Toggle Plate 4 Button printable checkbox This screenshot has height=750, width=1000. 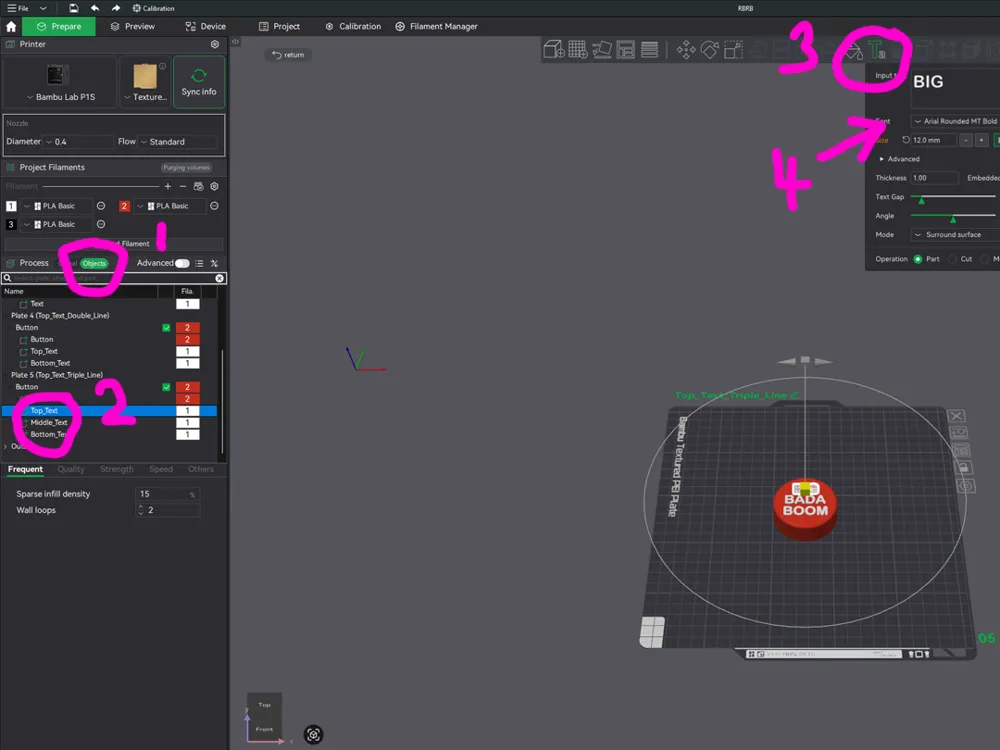(x=166, y=328)
